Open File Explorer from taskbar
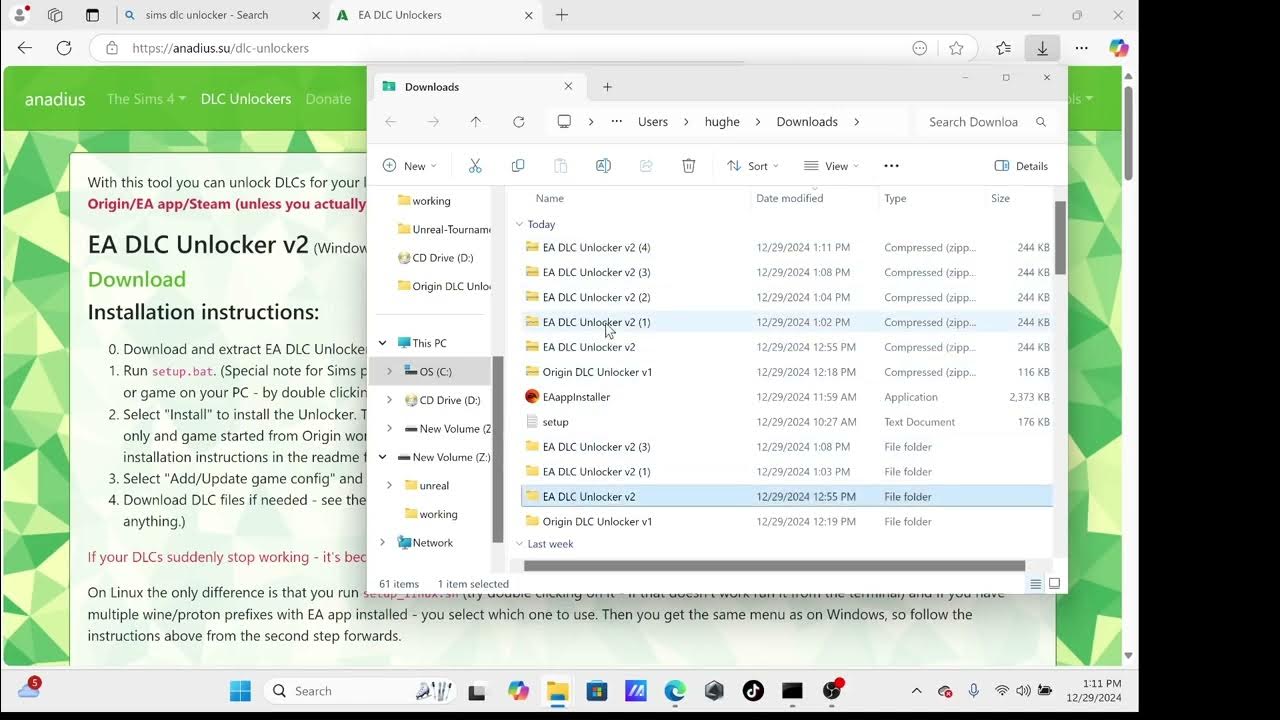The width and height of the screenshot is (1280, 720). (x=557, y=691)
